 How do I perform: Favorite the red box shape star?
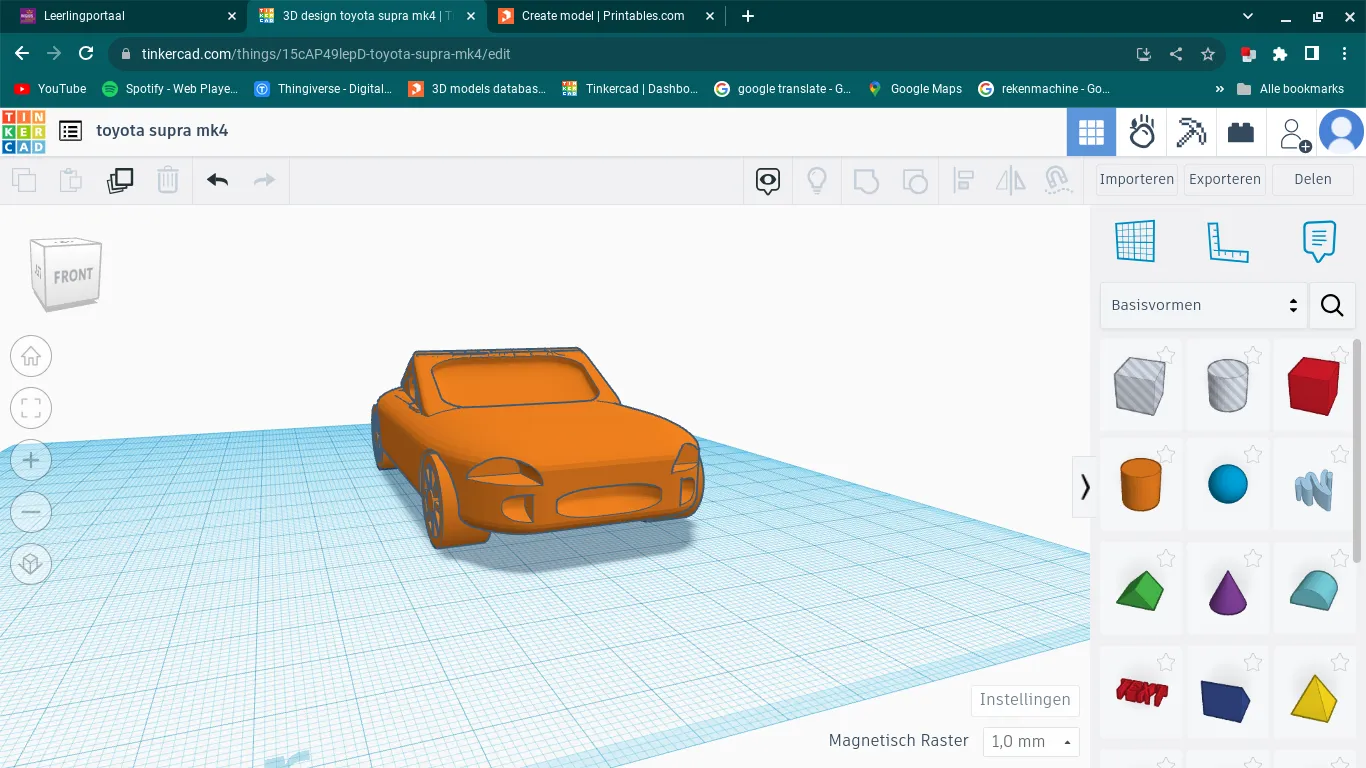(x=1340, y=355)
